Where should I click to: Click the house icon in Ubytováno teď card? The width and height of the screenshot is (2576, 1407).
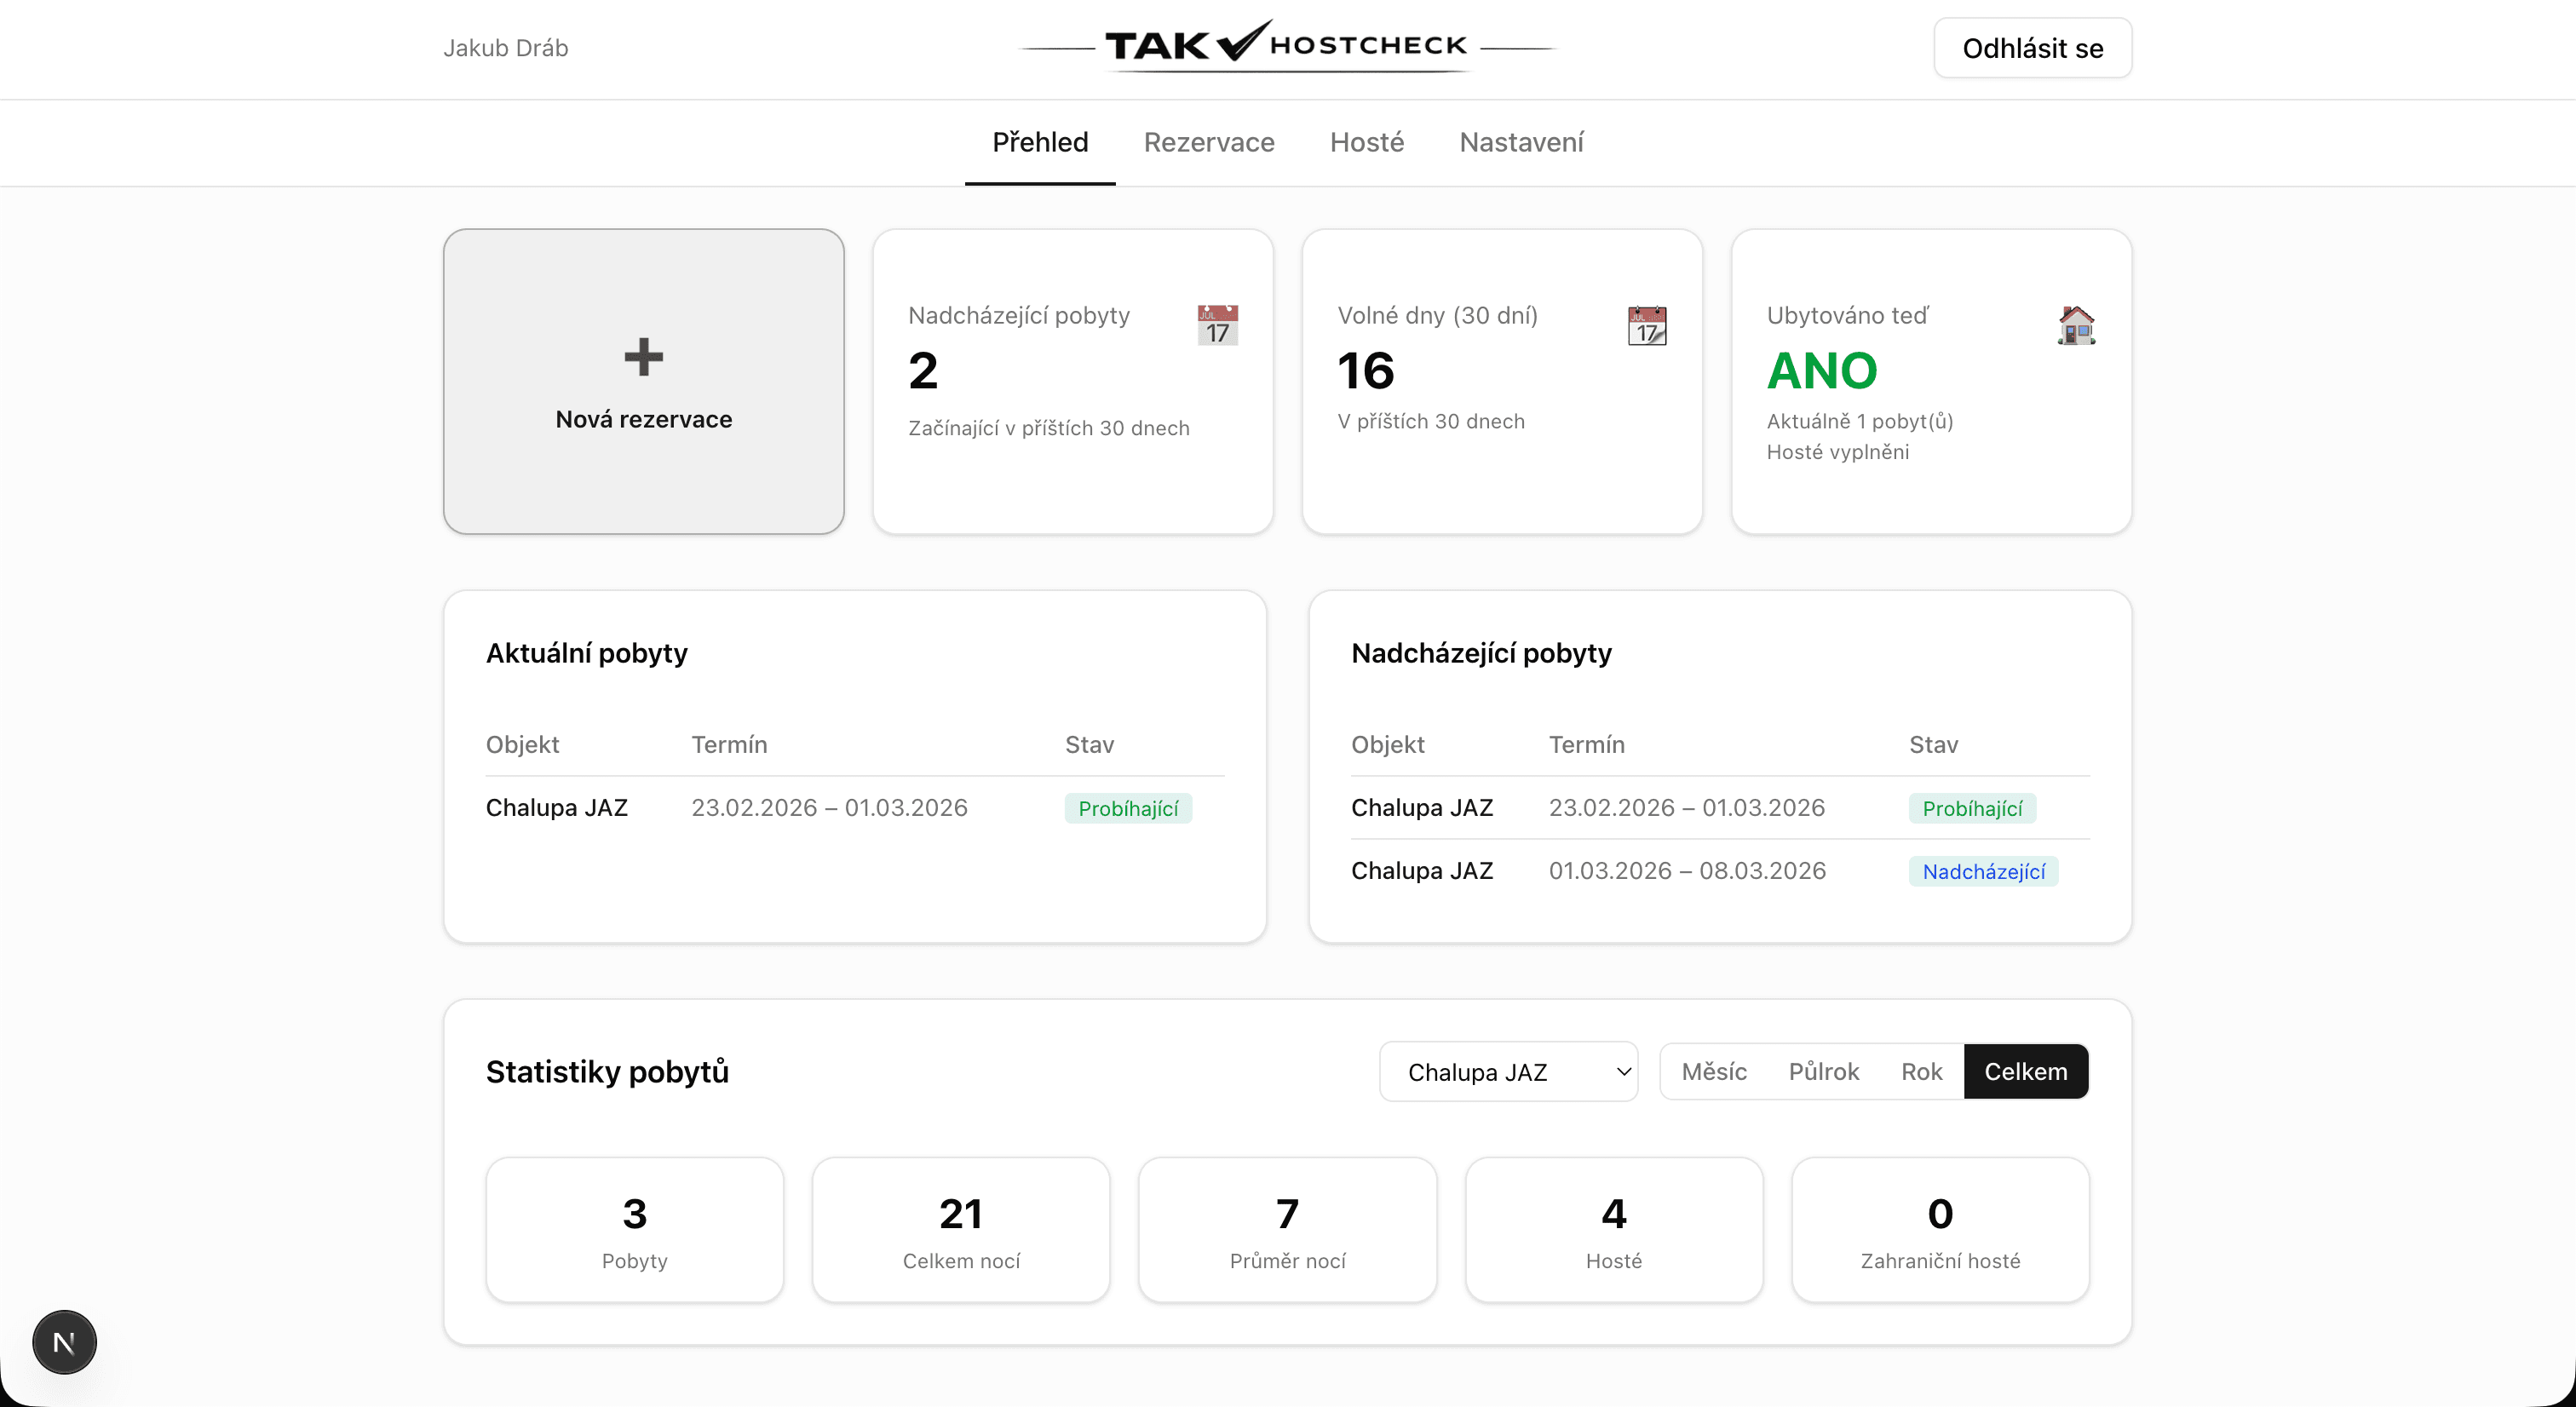[2077, 325]
